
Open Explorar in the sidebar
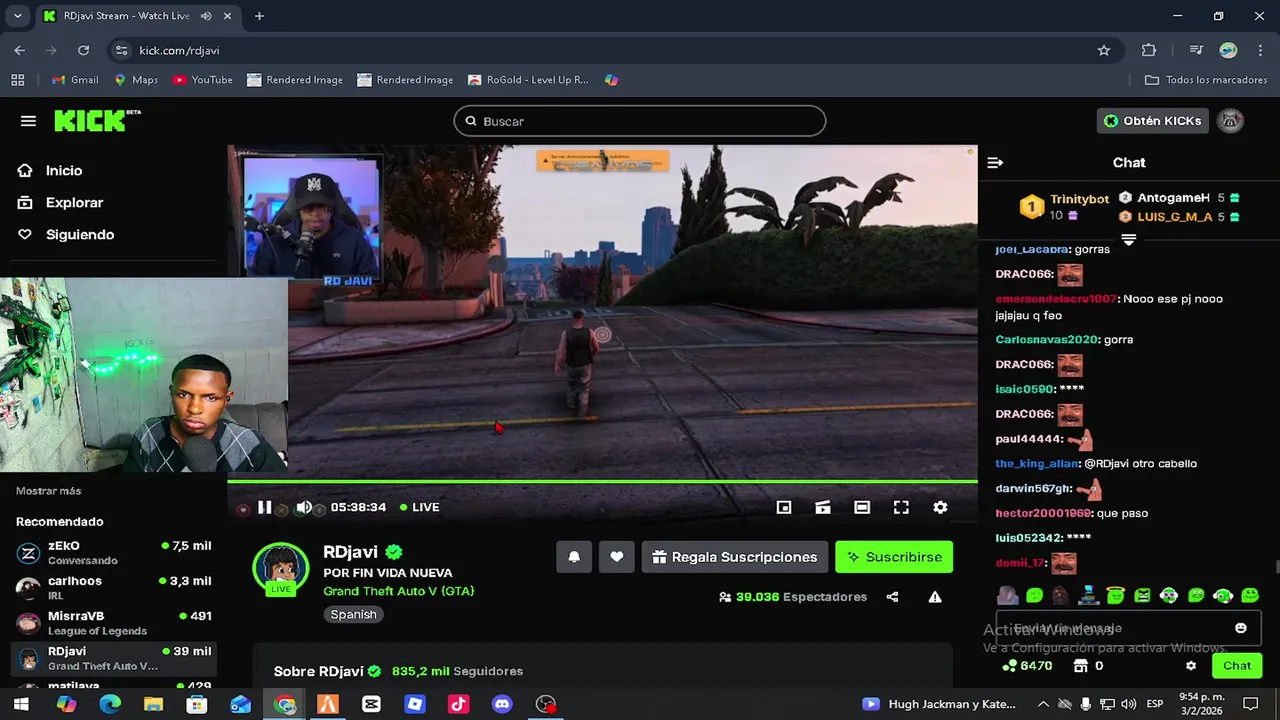click(x=73, y=203)
